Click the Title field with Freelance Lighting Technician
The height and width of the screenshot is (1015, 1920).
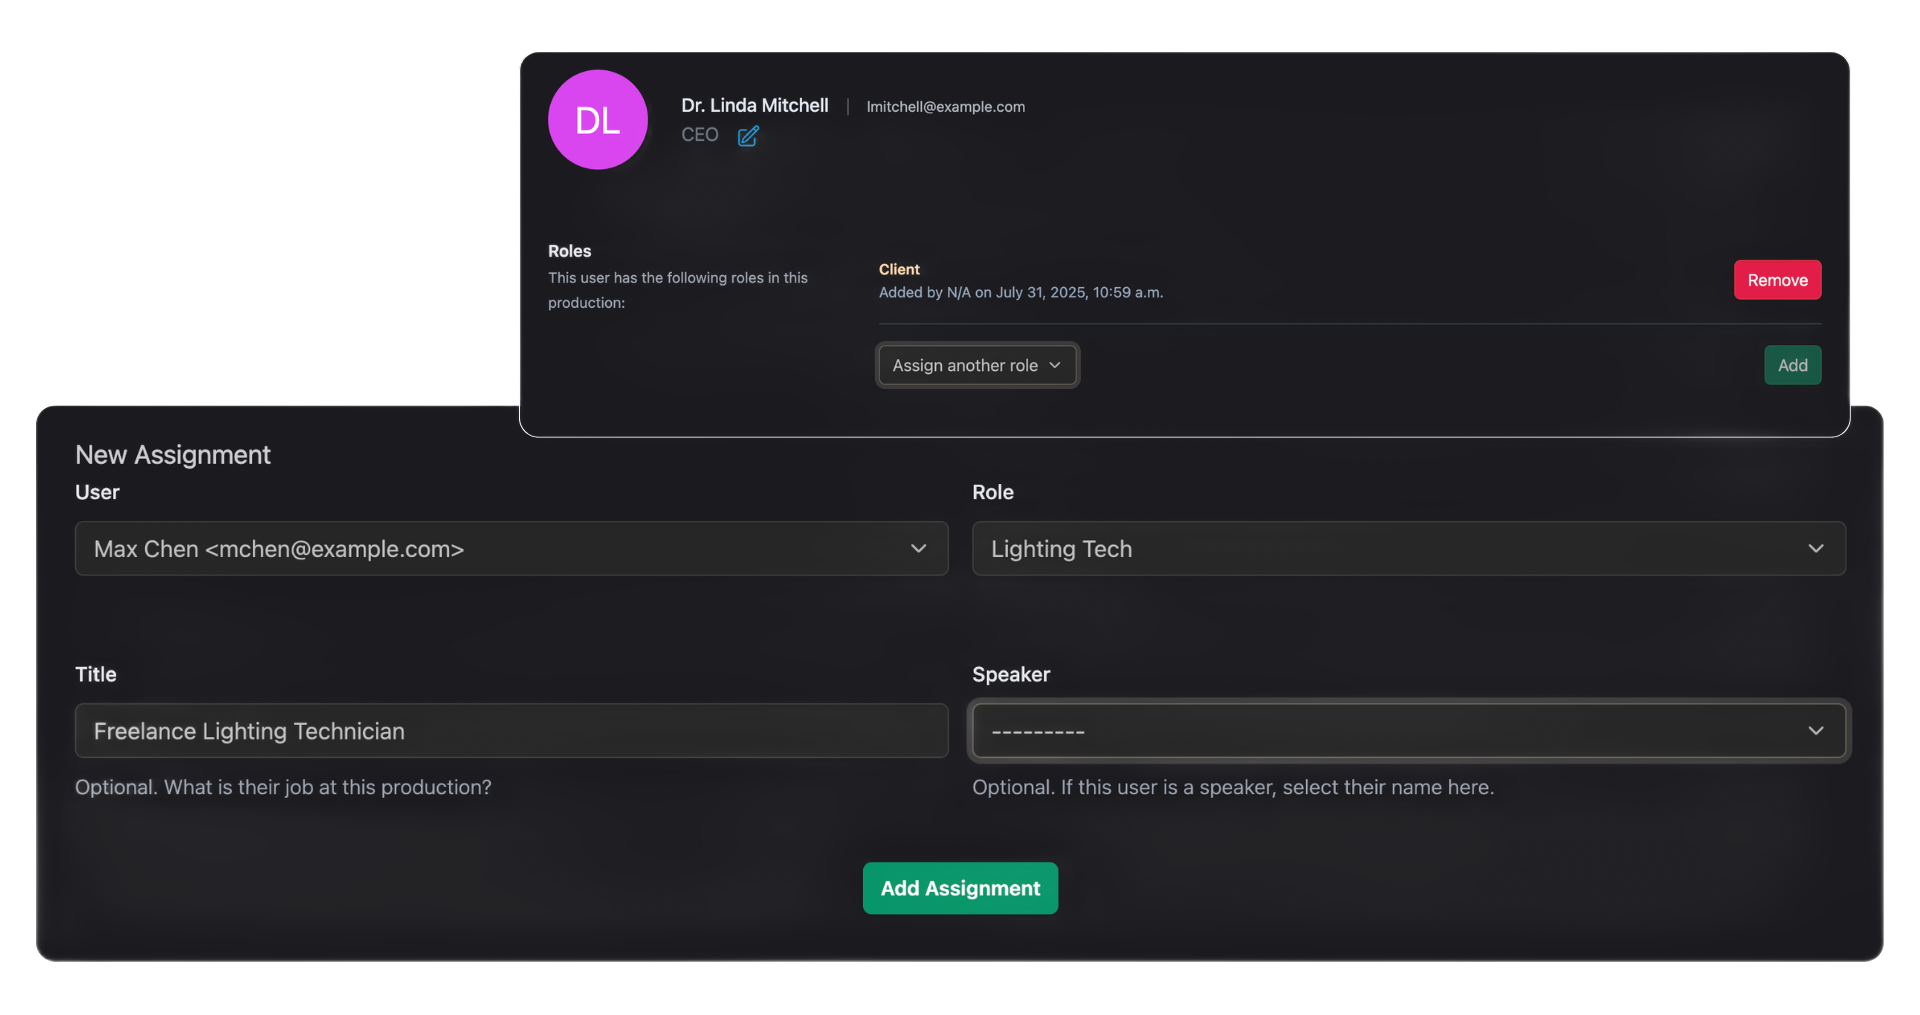(x=511, y=731)
